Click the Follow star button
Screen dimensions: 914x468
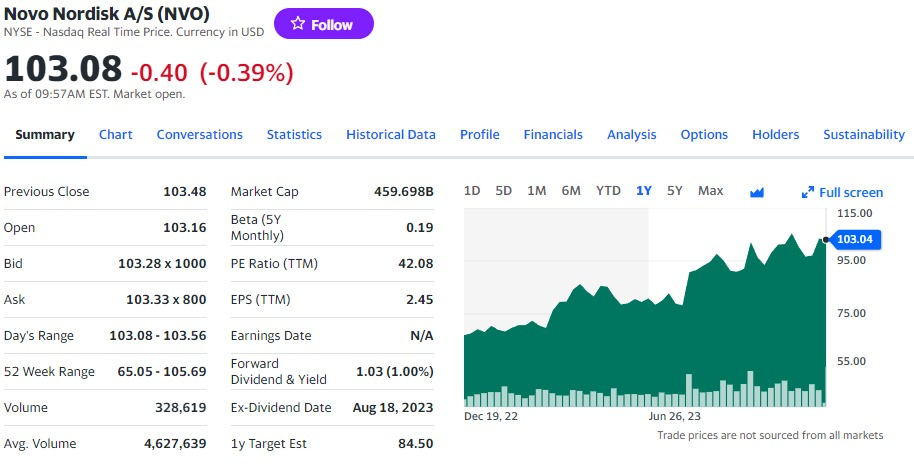pos(324,24)
